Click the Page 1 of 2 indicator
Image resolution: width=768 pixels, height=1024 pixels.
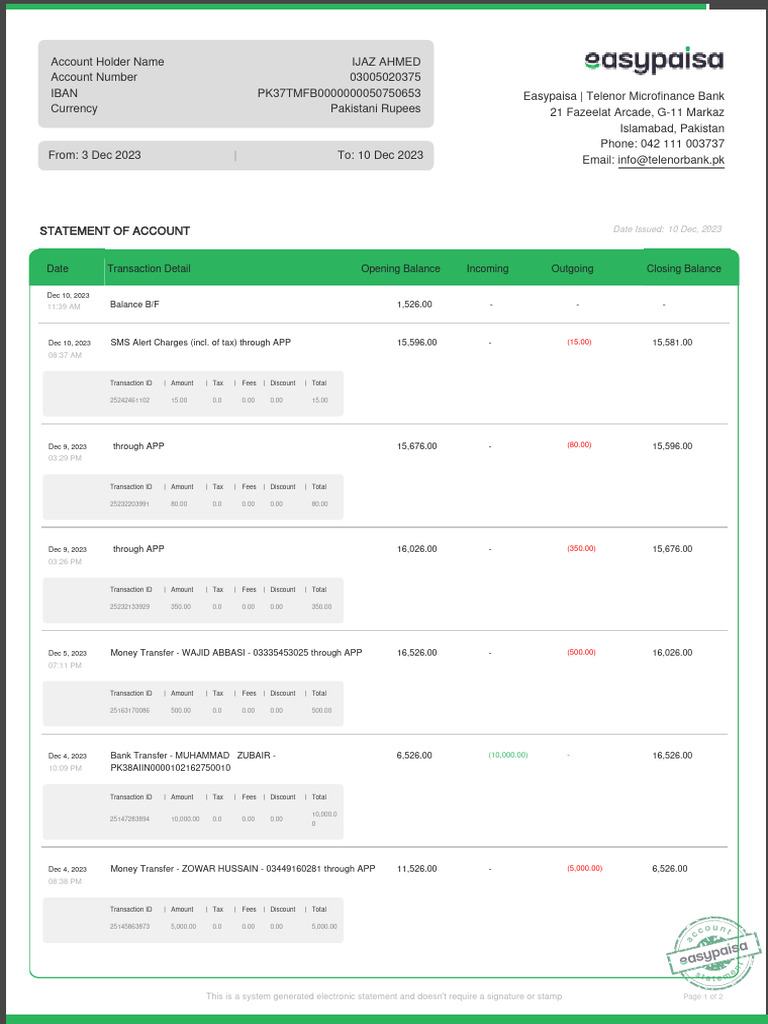(x=703, y=997)
